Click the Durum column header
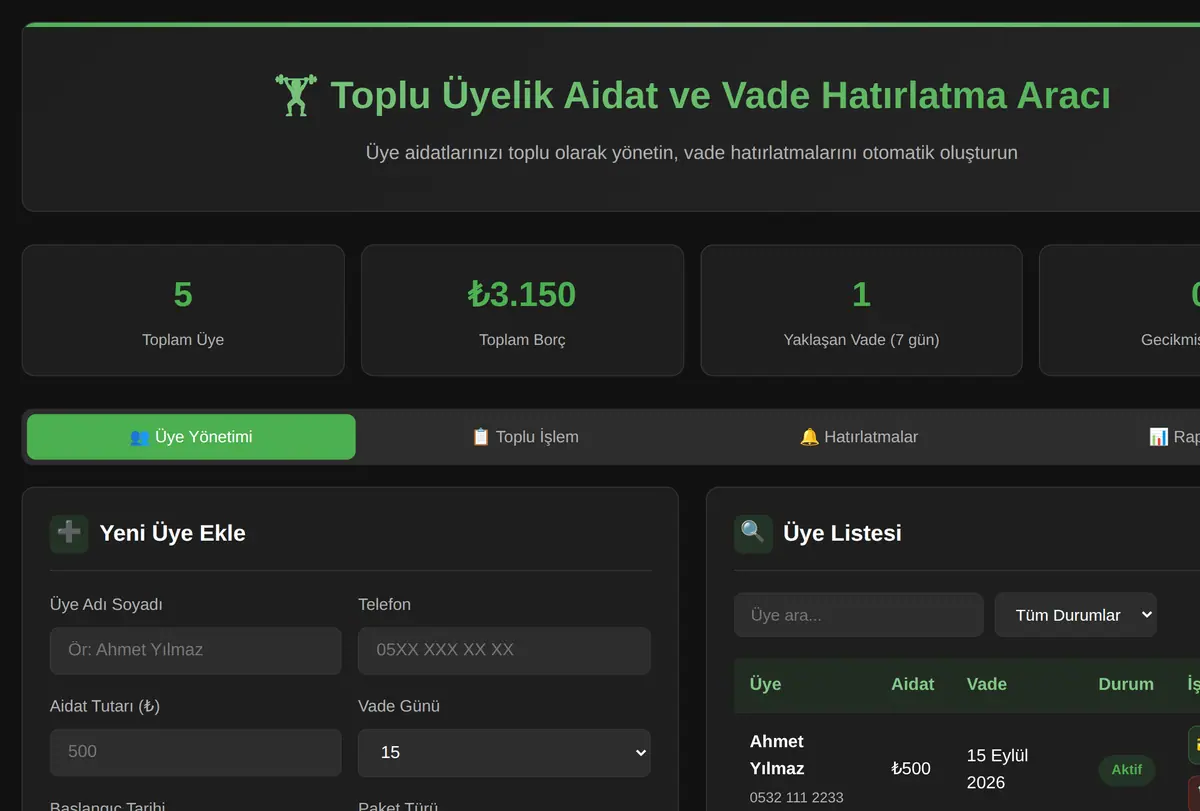The width and height of the screenshot is (1200, 811). [1126, 685]
